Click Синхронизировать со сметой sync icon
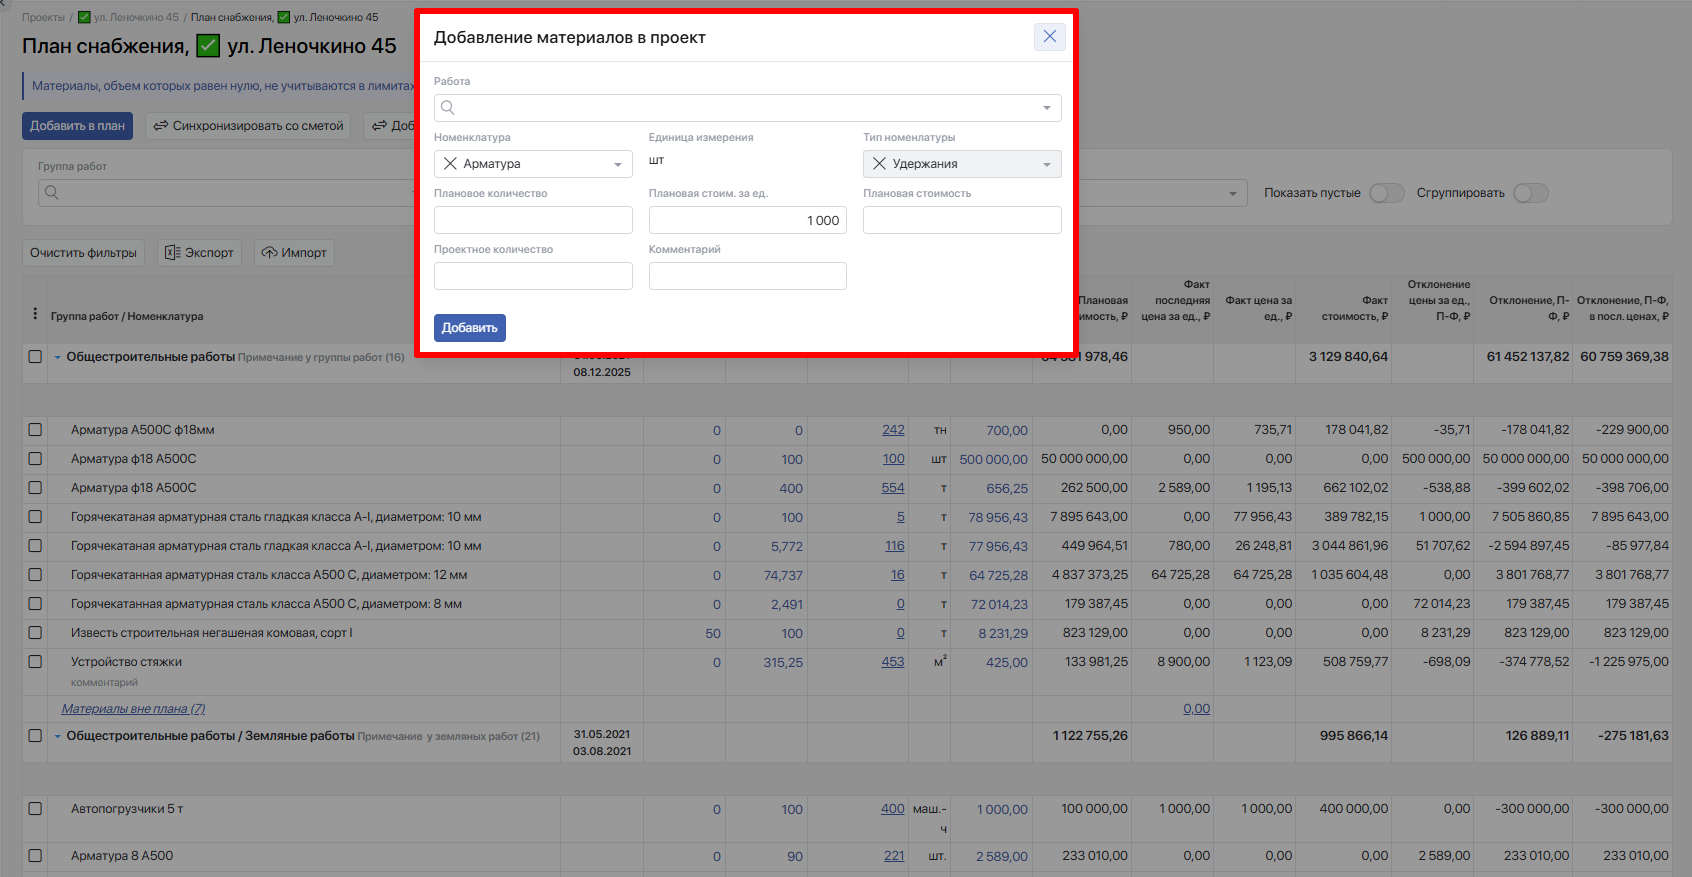Screen dimensions: 1692x877 point(160,126)
